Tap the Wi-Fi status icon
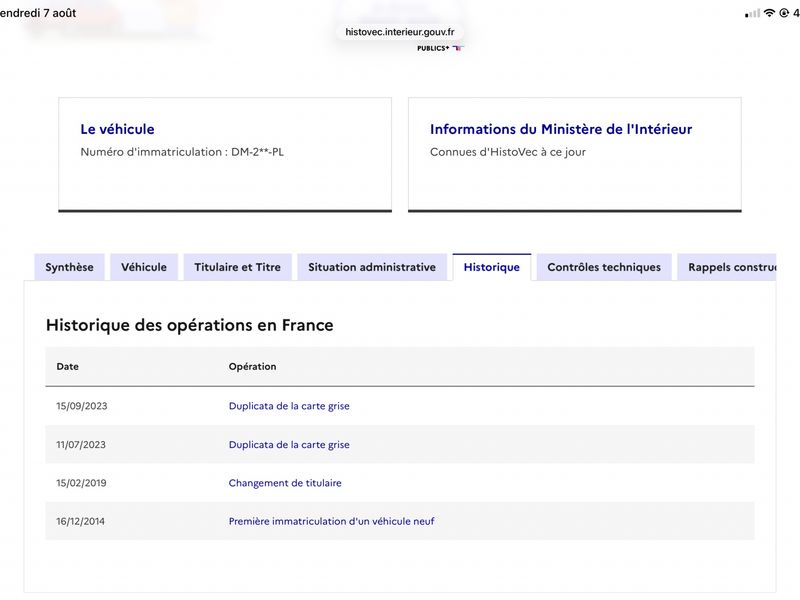Image resolution: width=800 pixels, height=600 pixels. 769,13
